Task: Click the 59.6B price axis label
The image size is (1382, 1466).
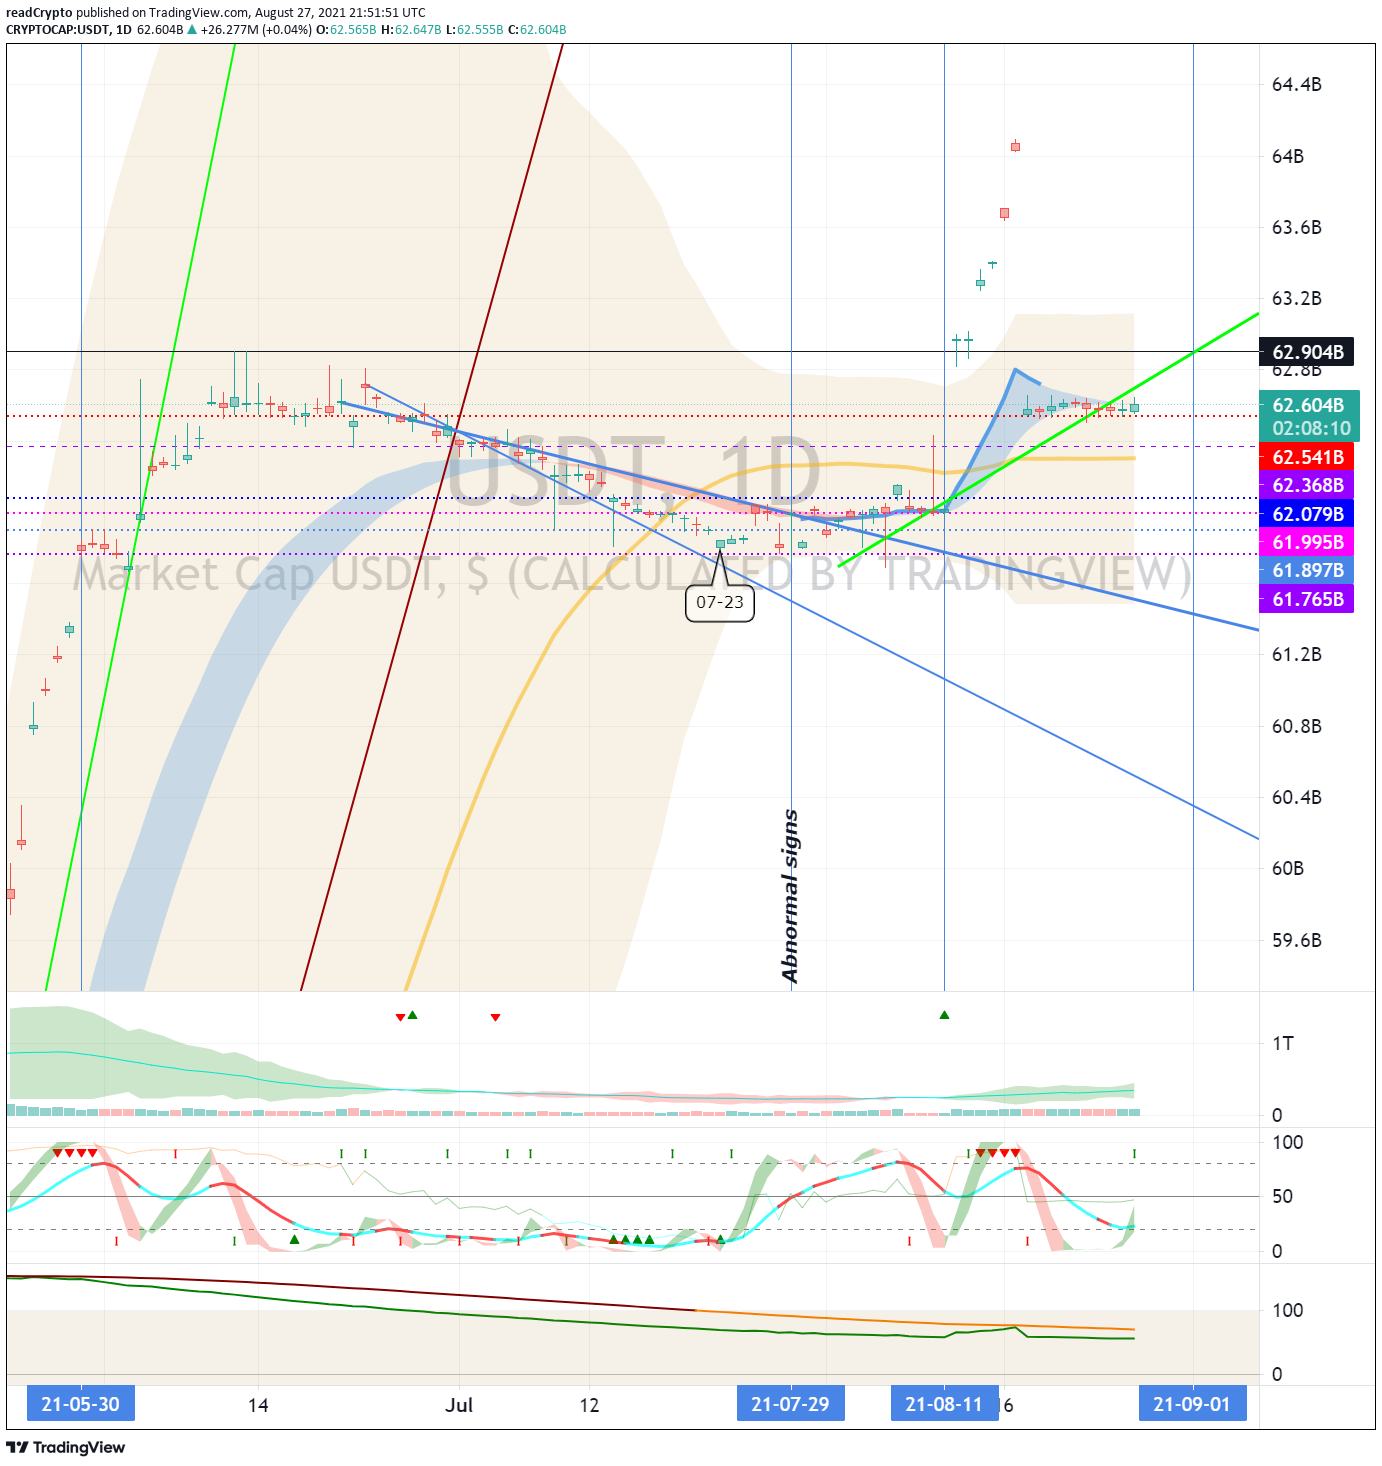Action: point(1296,940)
